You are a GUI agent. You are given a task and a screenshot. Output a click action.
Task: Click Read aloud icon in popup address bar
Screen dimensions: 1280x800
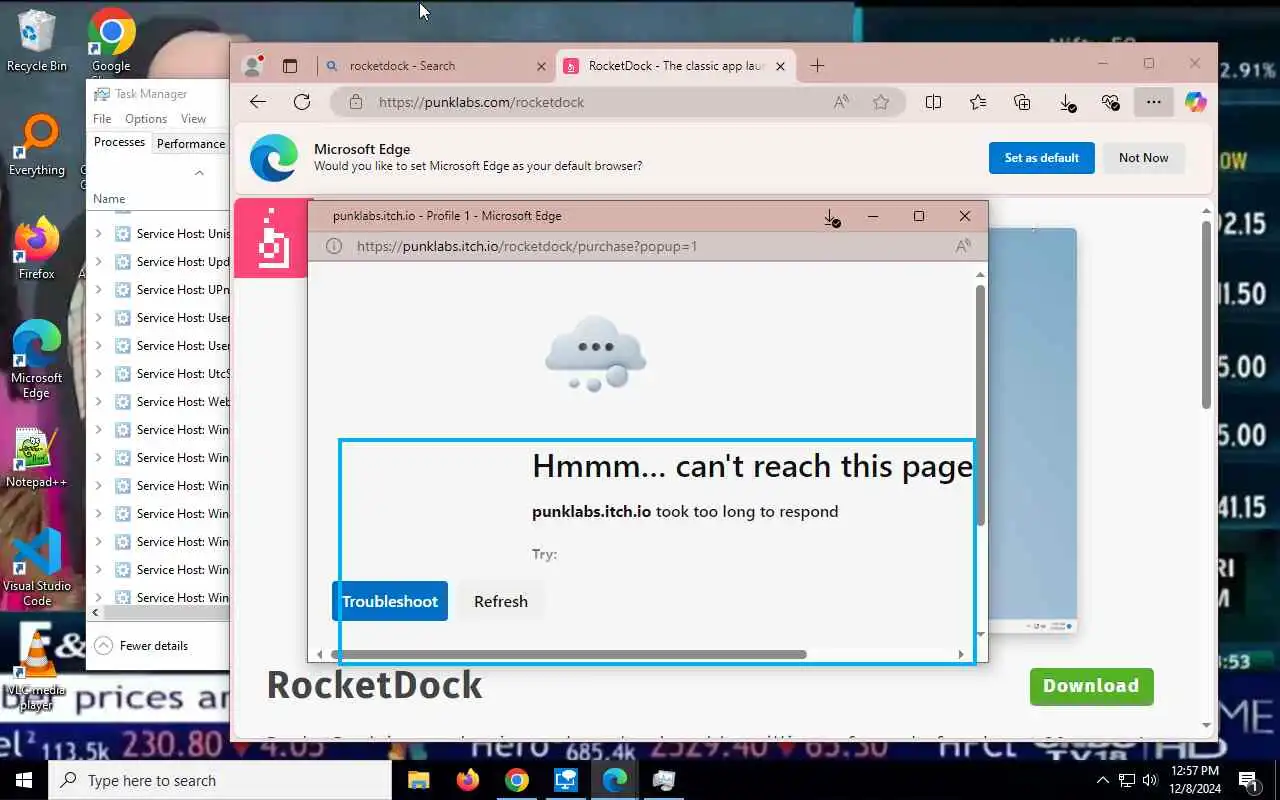963,246
